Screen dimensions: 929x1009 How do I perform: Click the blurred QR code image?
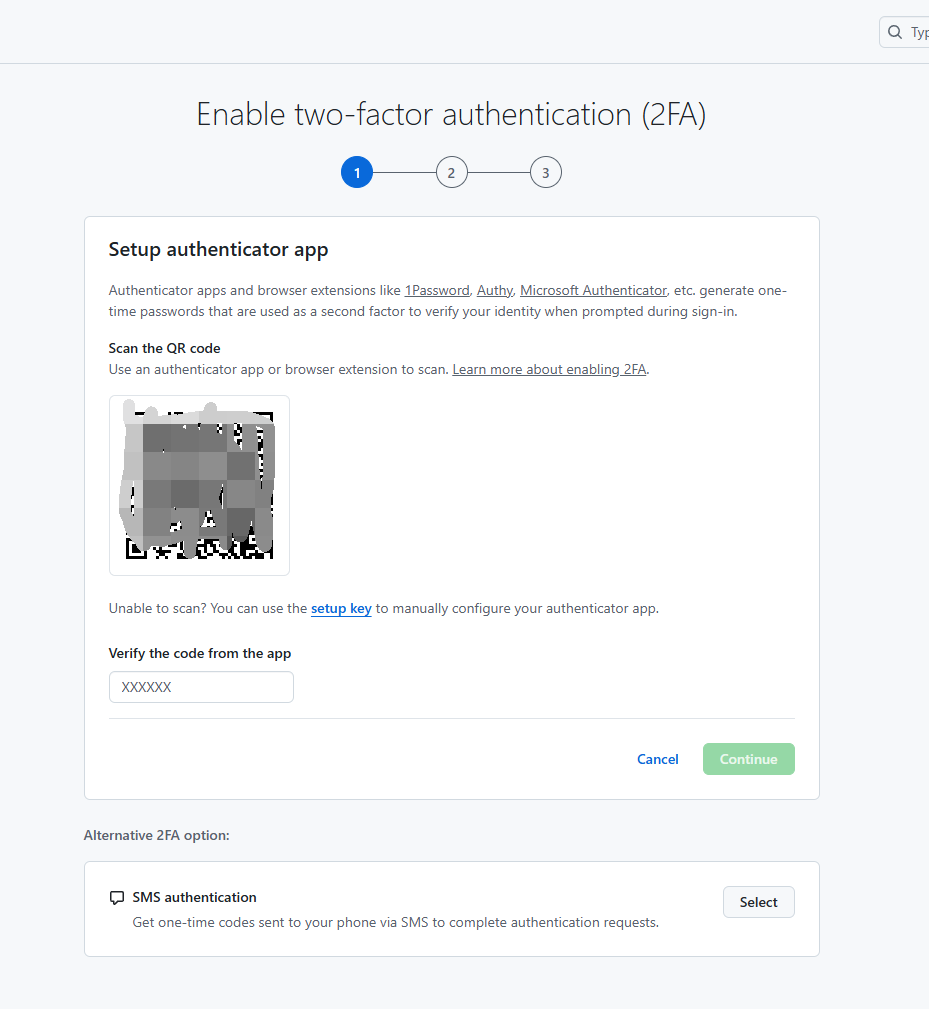[x=199, y=485]
